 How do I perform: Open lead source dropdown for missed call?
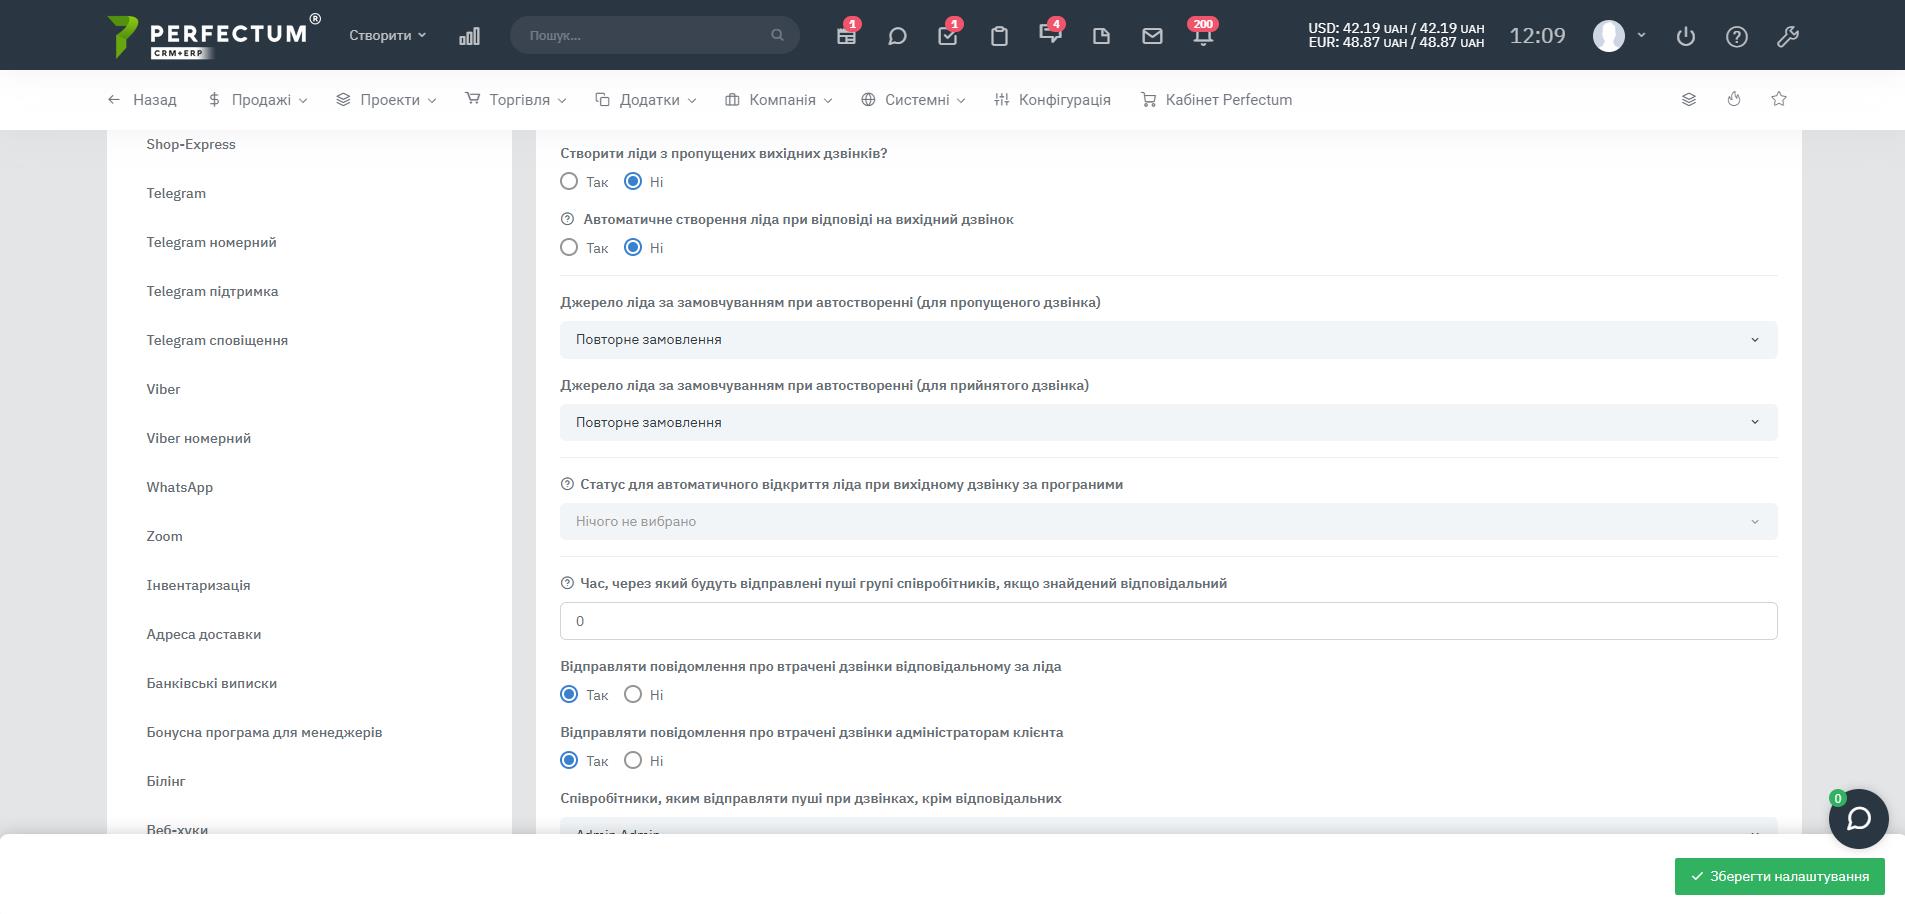click(x=1168, y=340)
